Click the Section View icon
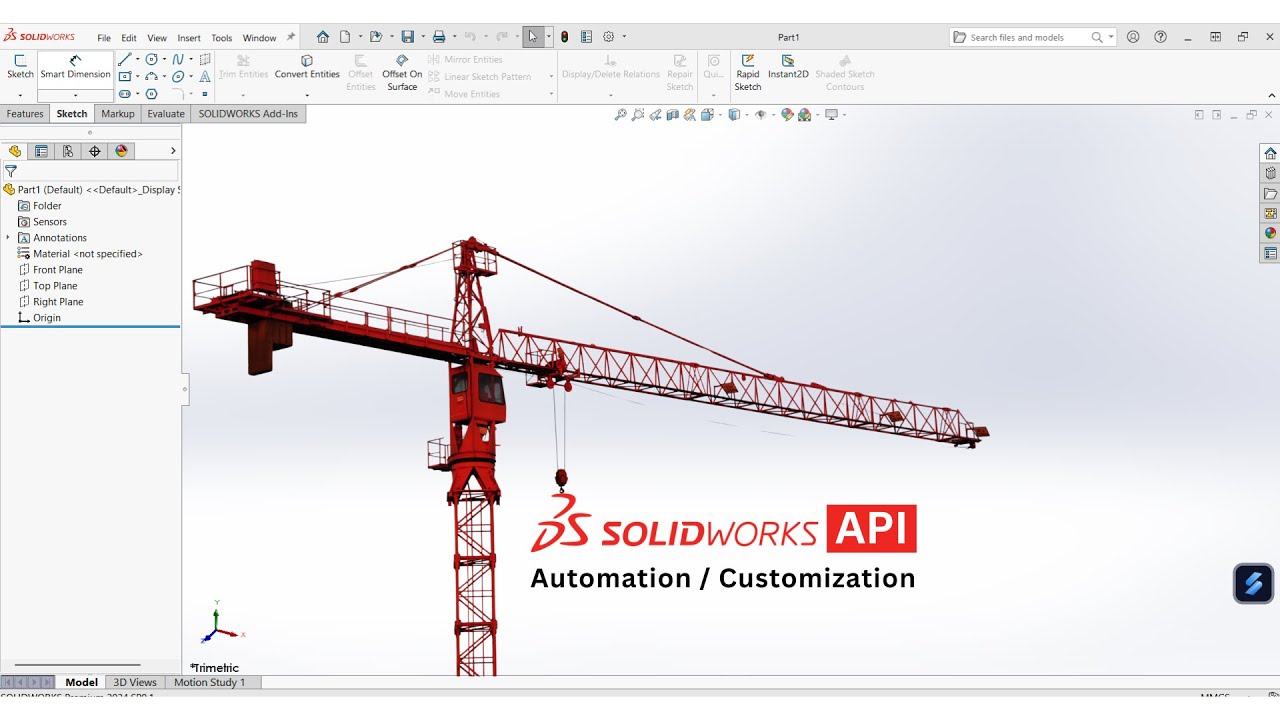Viewport: 1280px width, 720px height. click(673, 115)
